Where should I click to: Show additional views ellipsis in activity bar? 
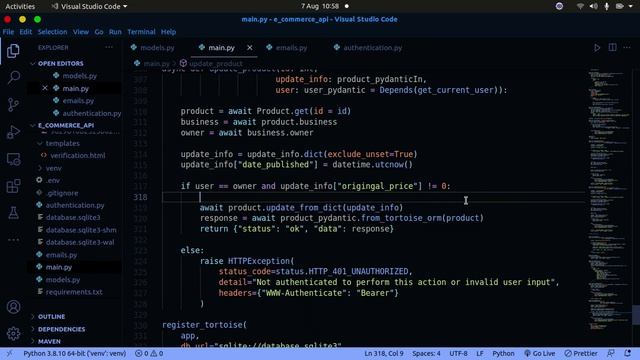tap(13, 240)
